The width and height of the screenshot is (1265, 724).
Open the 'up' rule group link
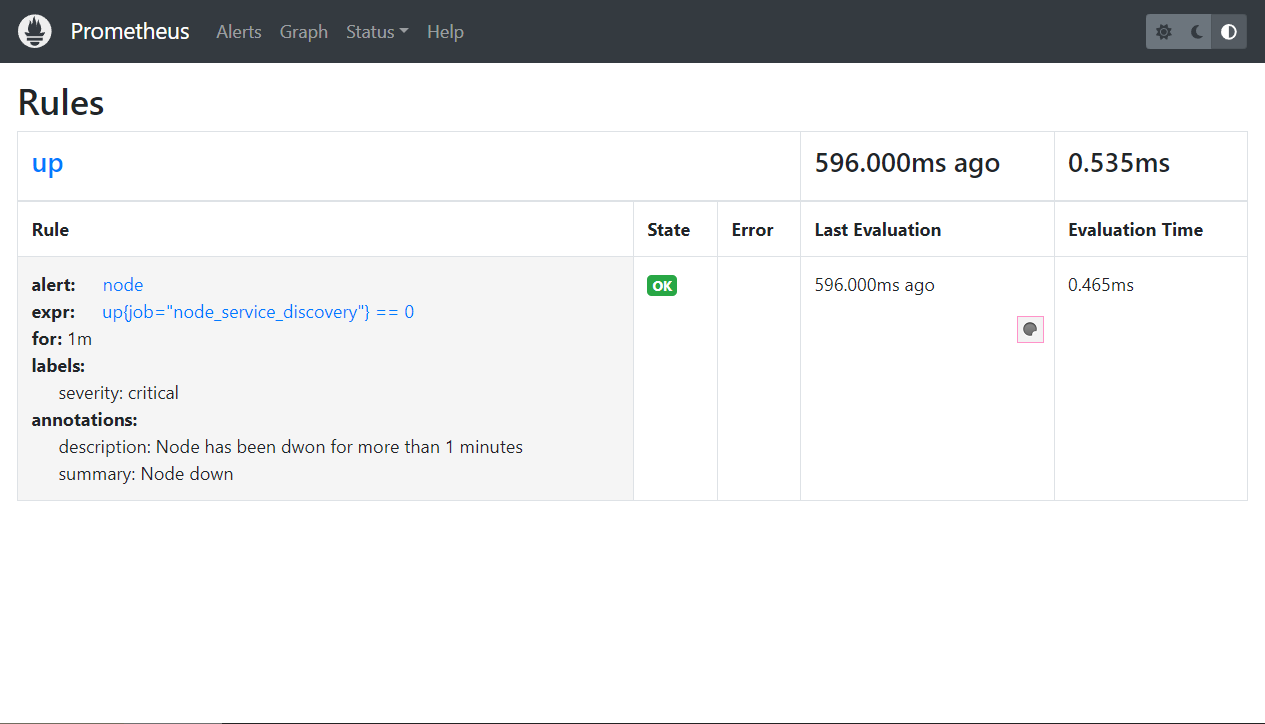coord(47,163)
